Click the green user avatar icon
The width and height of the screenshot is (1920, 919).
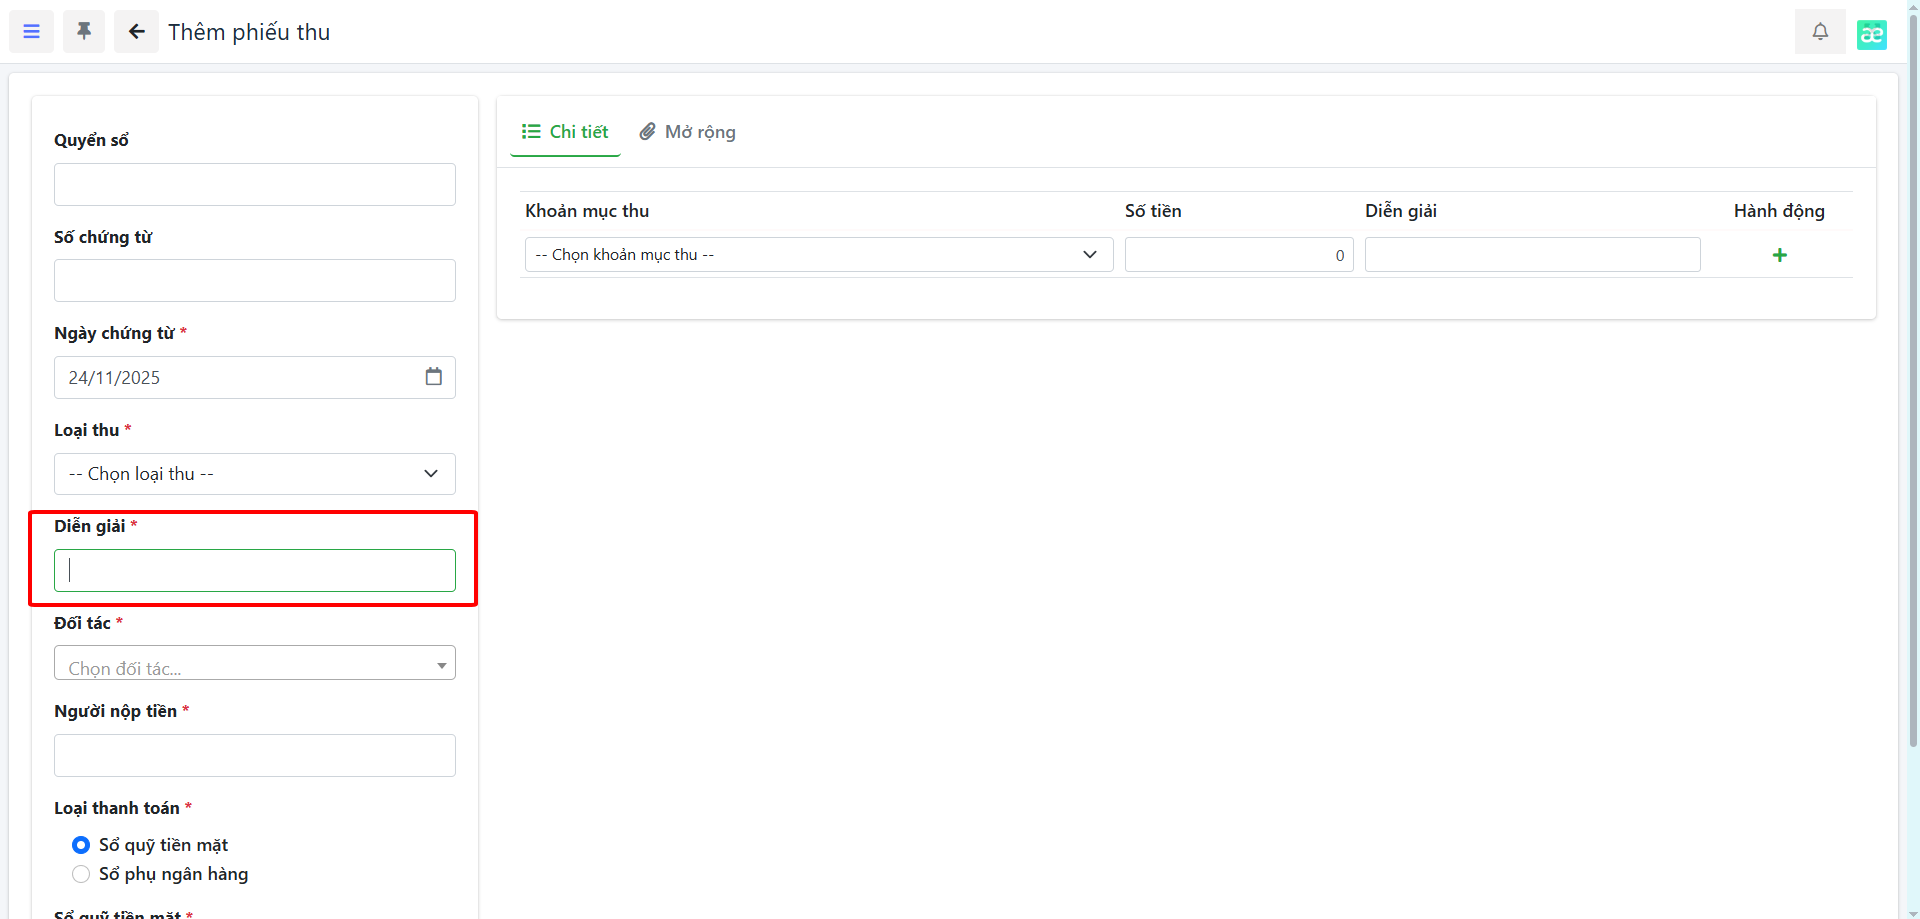coord(1871,34)
